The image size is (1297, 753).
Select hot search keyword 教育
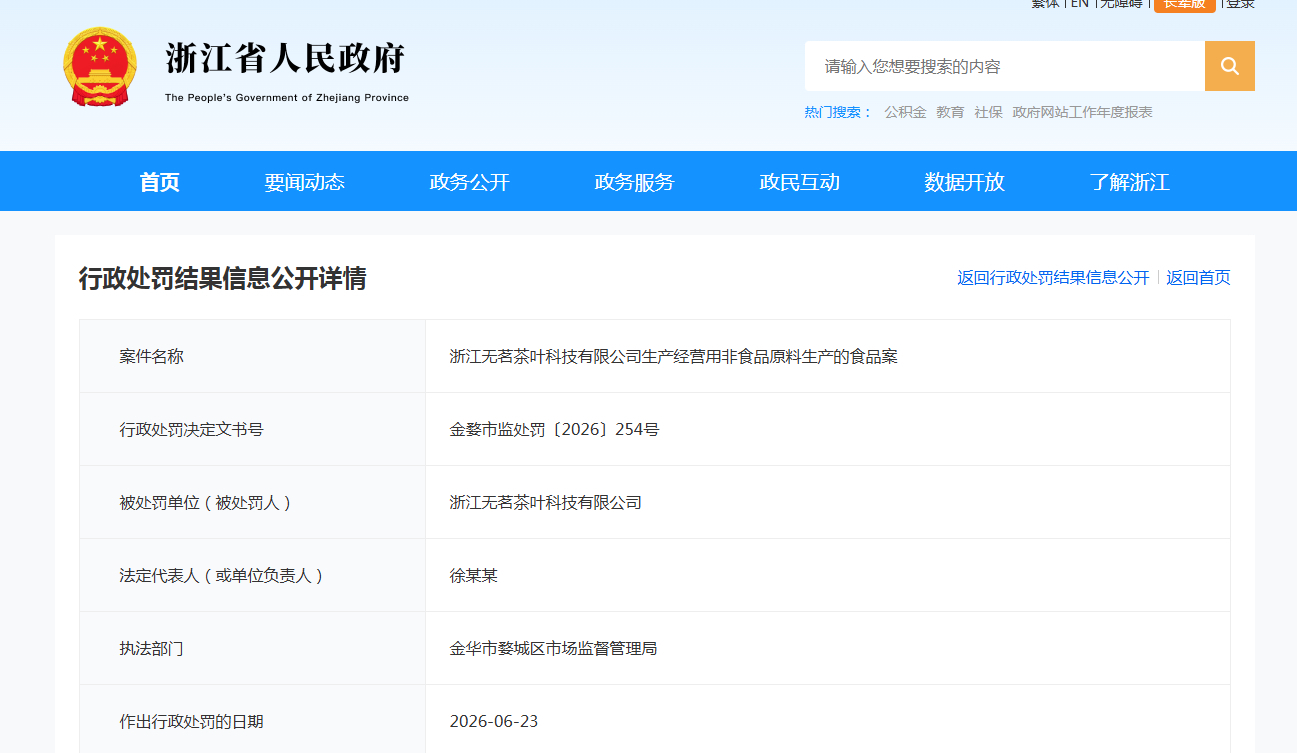pos(950,112)
